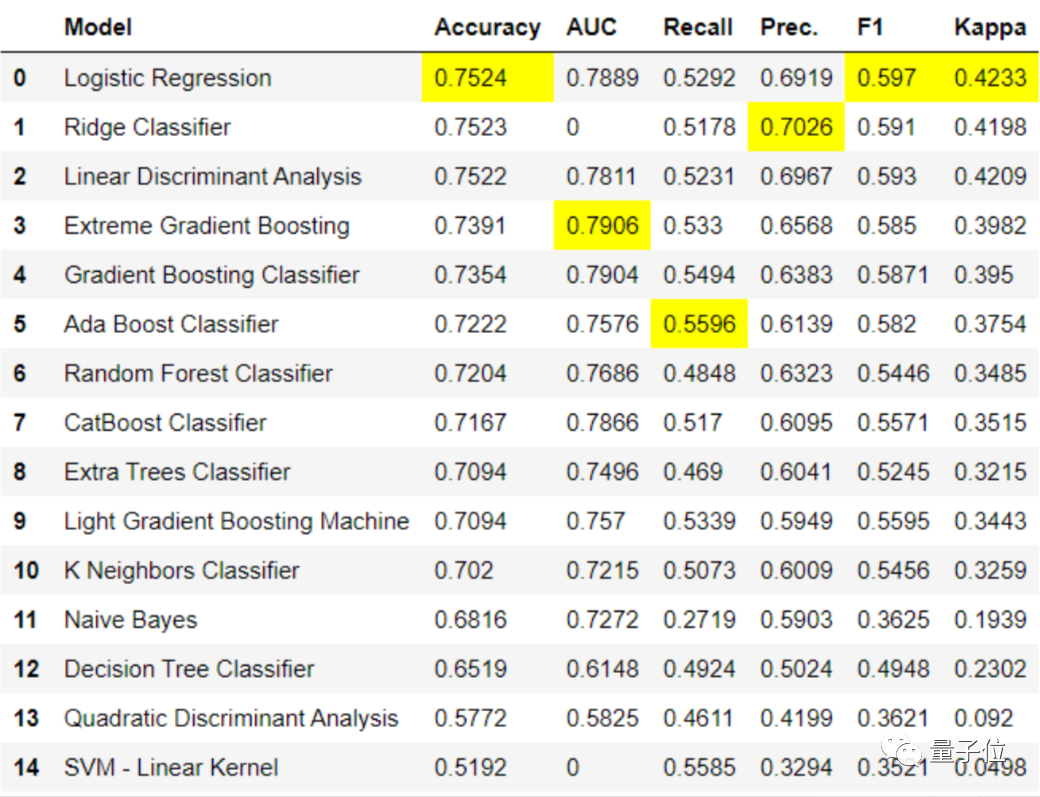The image size is (1040, 797).
Task: Click highlighted precision value 0.7026
Action: 796,128
